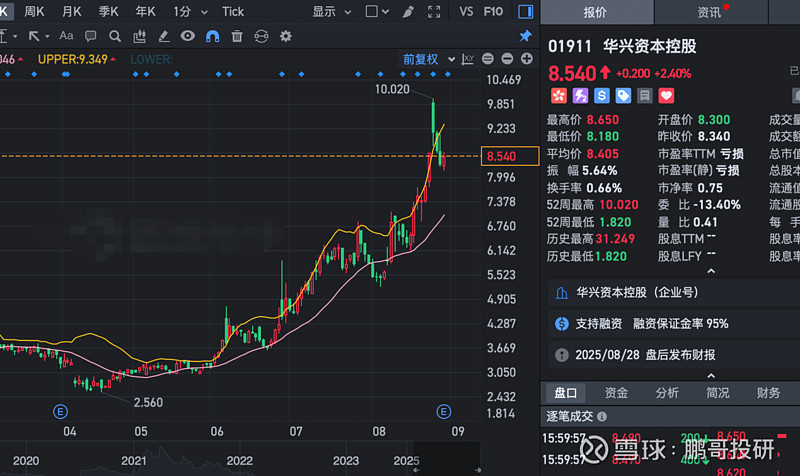Open drawing toolbar settings gear
This screenshot has width=800, height=476.
[286, 36]
